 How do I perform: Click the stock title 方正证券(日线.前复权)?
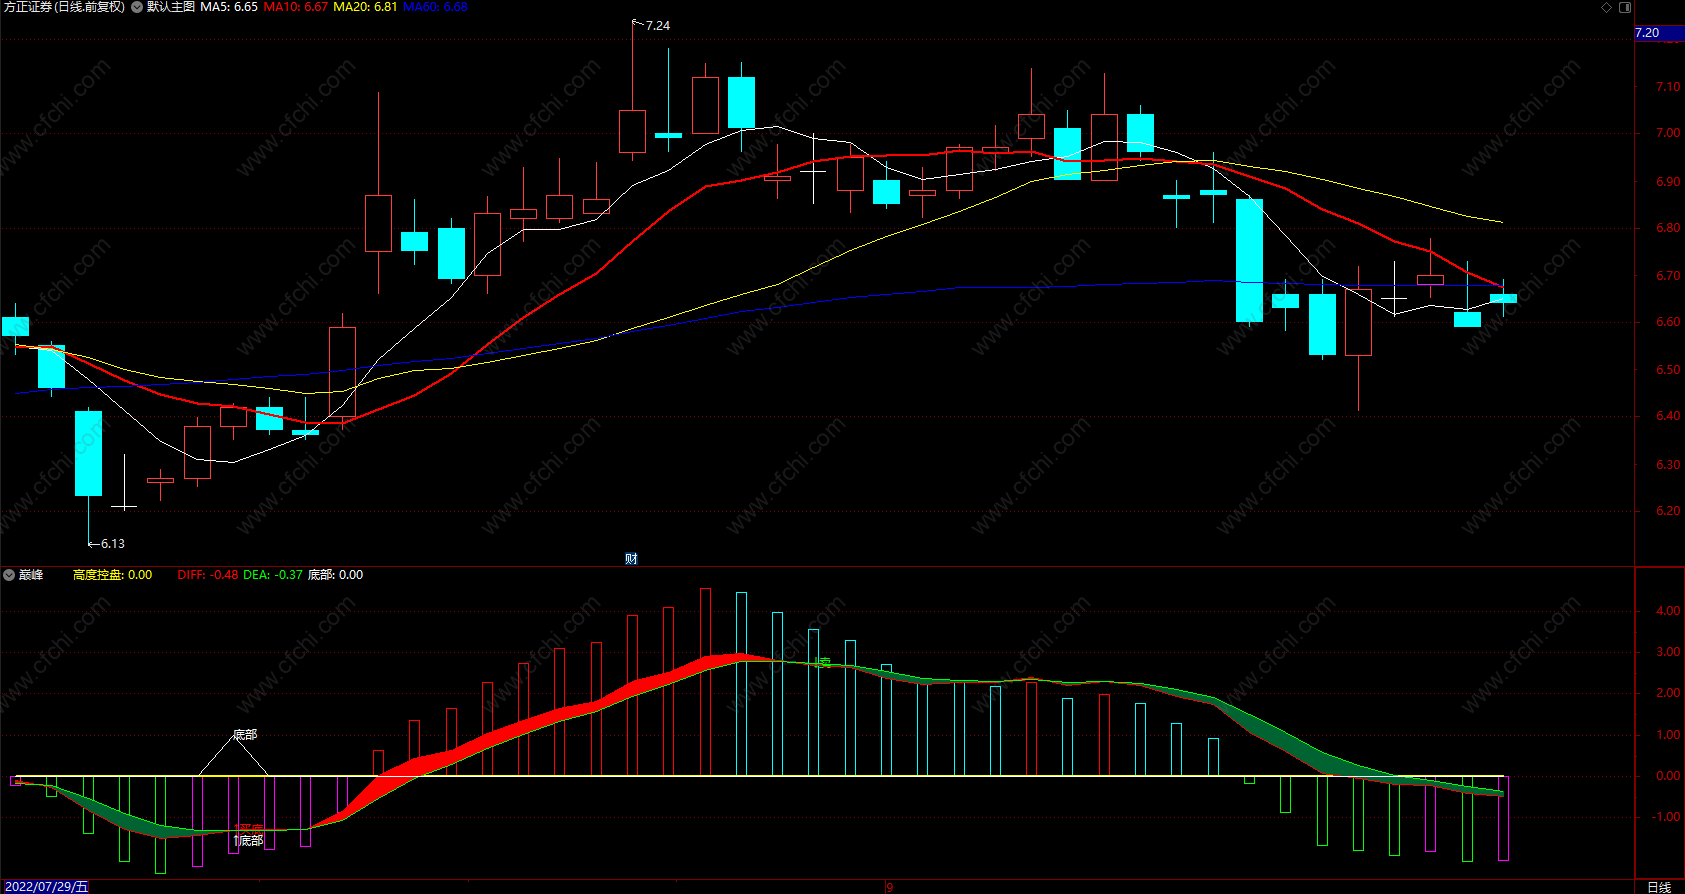(65, 7)
